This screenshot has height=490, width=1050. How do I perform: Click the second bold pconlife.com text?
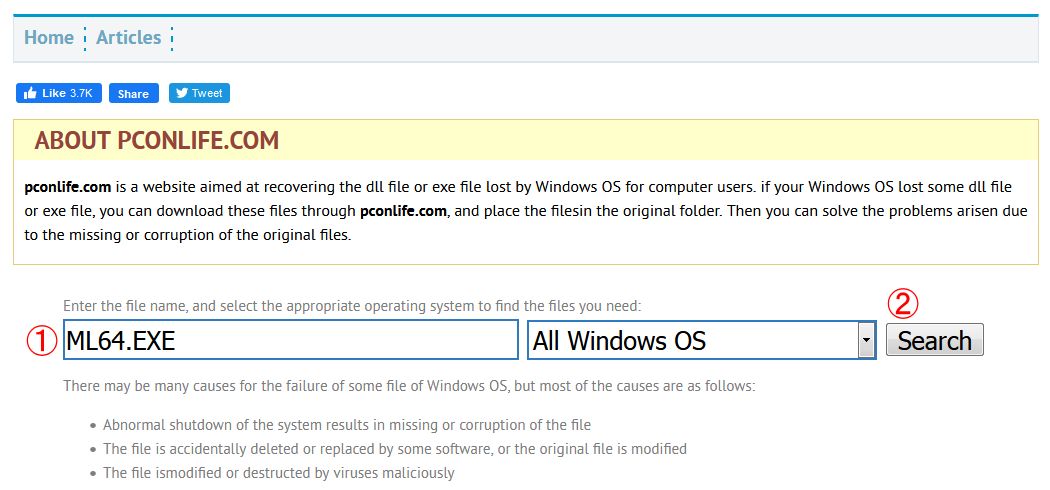404,211
